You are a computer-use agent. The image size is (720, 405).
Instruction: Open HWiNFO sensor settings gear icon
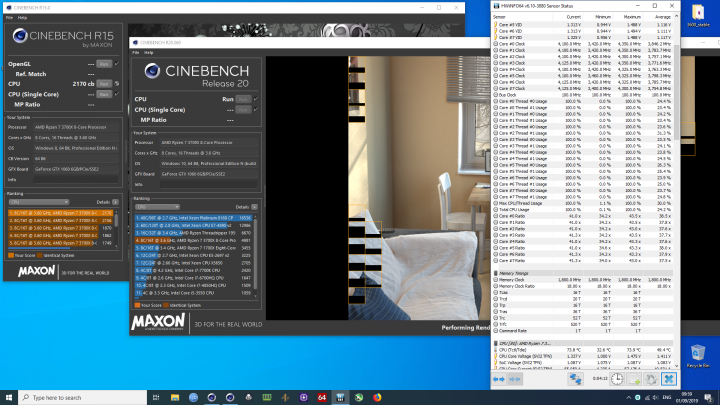651,379
